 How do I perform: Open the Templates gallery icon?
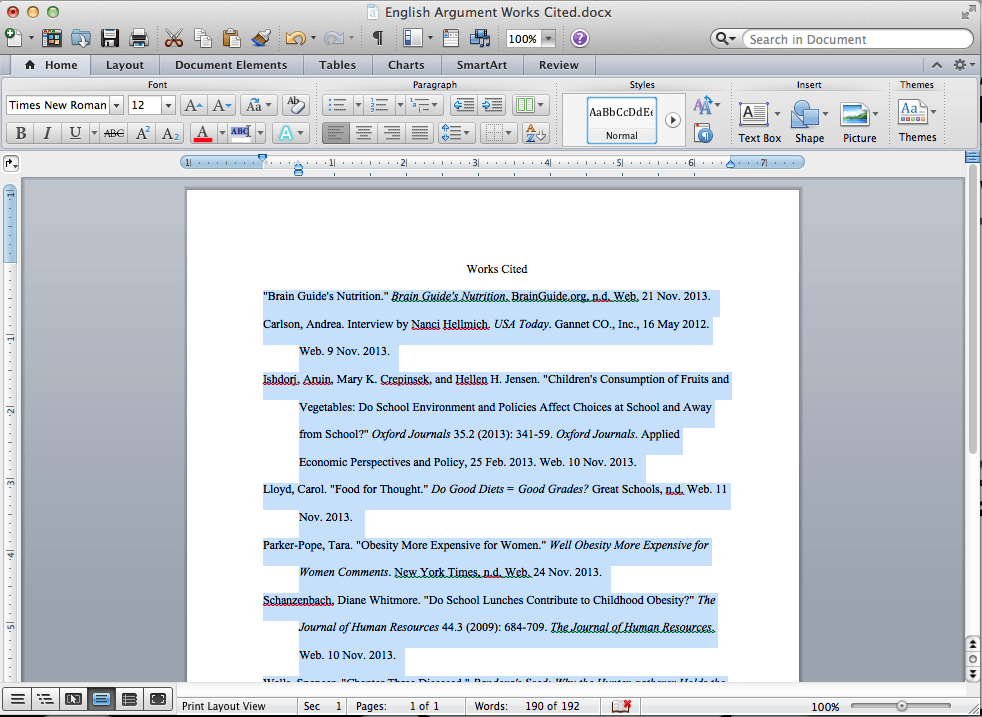pos(52,38)
